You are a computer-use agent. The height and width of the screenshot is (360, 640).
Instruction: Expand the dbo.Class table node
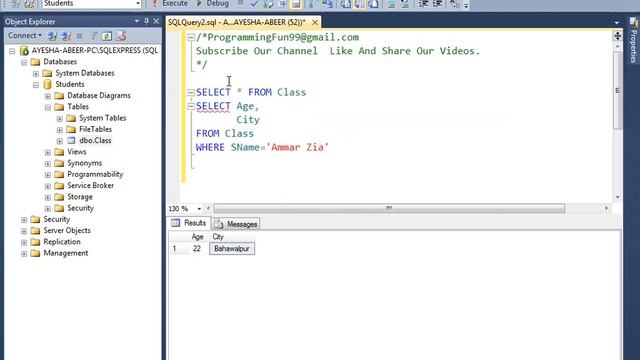(x=60, y=141)
